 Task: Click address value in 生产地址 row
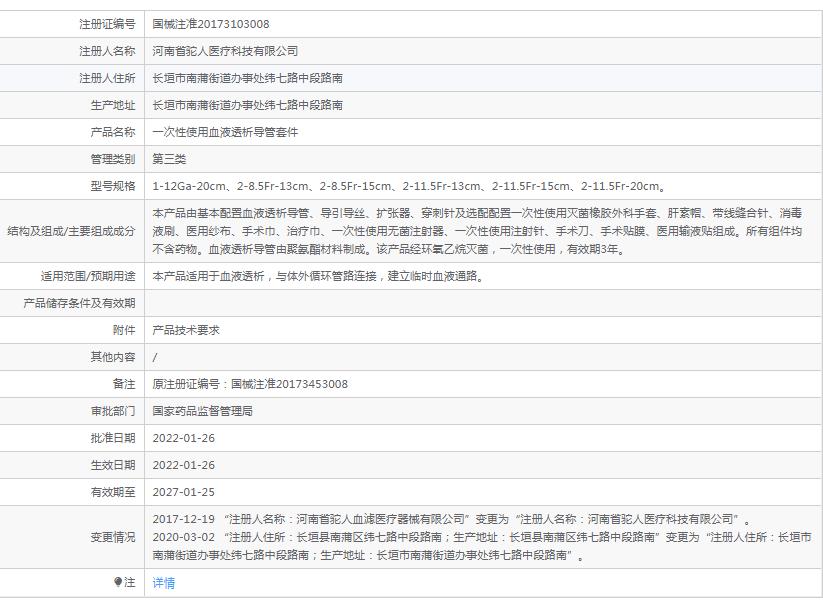click(248, 105)
